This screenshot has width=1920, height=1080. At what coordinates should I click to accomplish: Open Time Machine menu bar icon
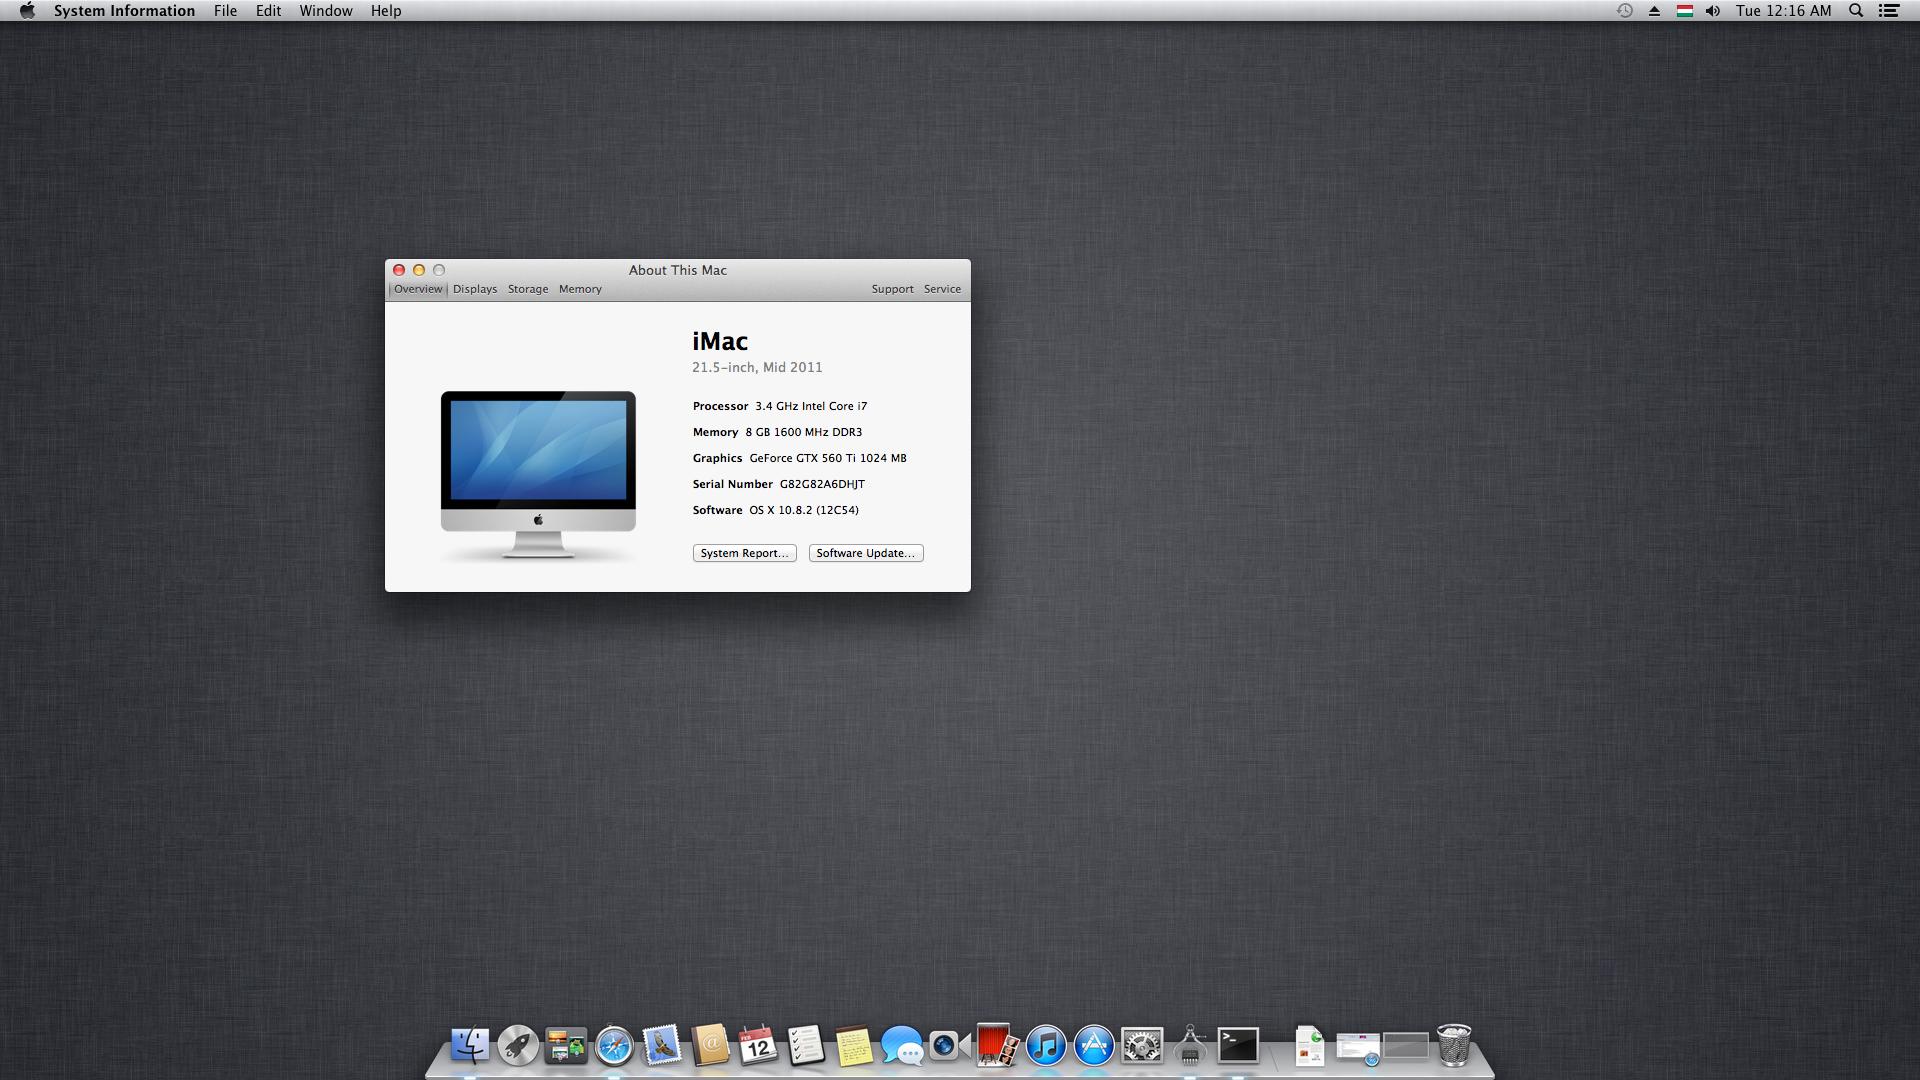1625,11
